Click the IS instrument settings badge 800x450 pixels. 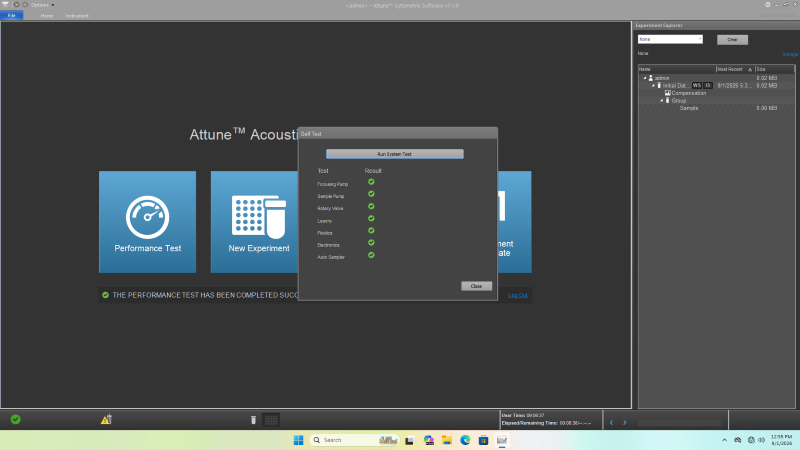708,85
